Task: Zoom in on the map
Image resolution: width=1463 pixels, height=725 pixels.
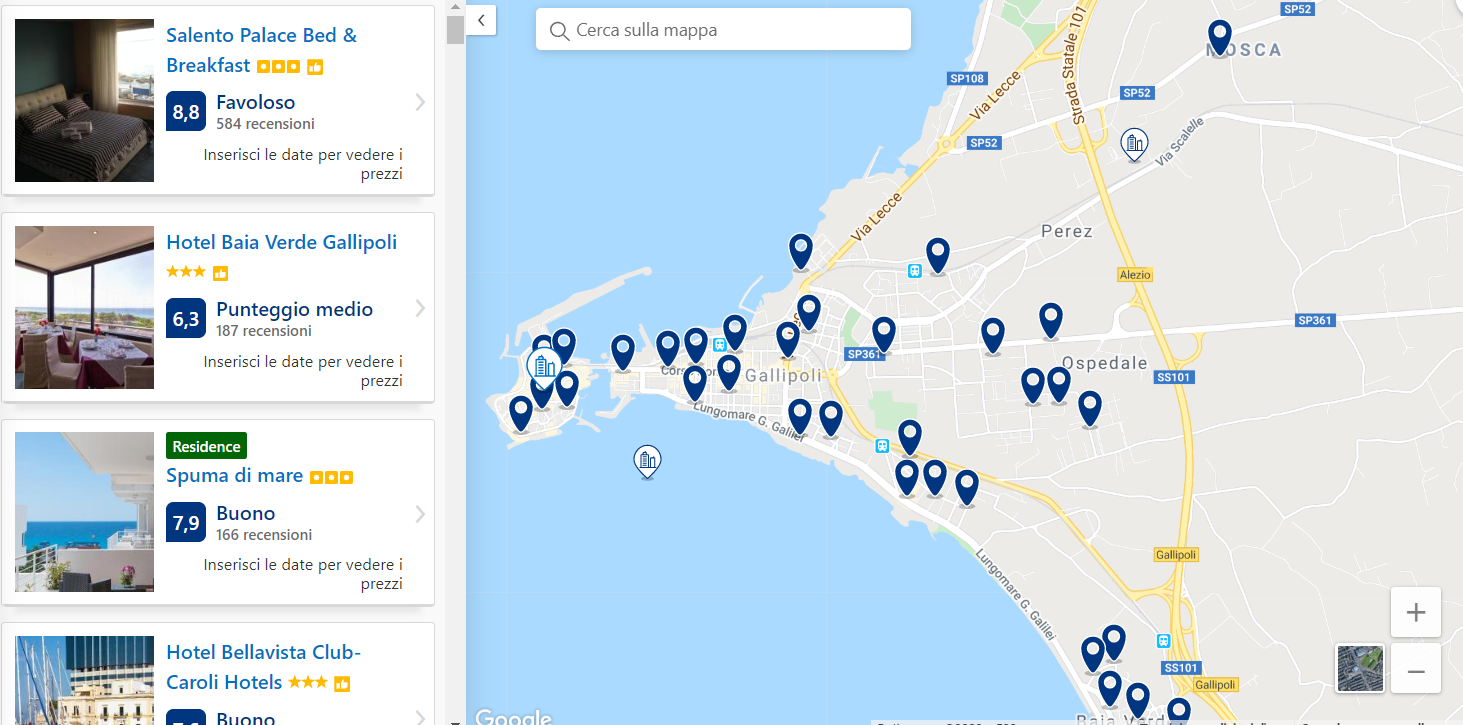Action: tap(1415, 612)
